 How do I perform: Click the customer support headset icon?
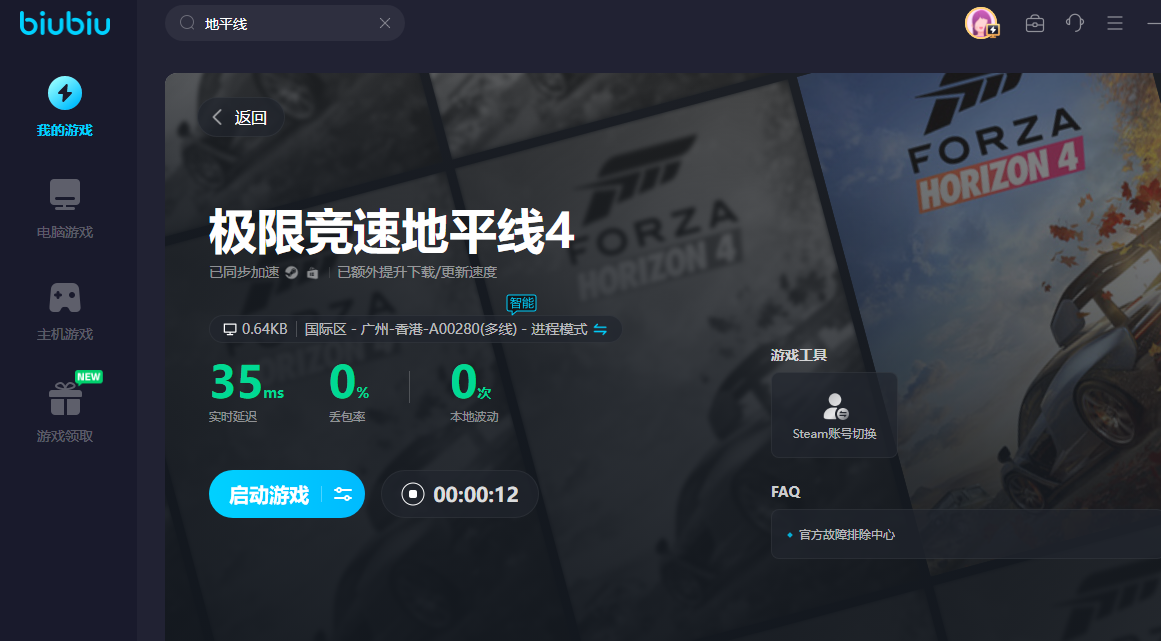[x=1075, y=23]
